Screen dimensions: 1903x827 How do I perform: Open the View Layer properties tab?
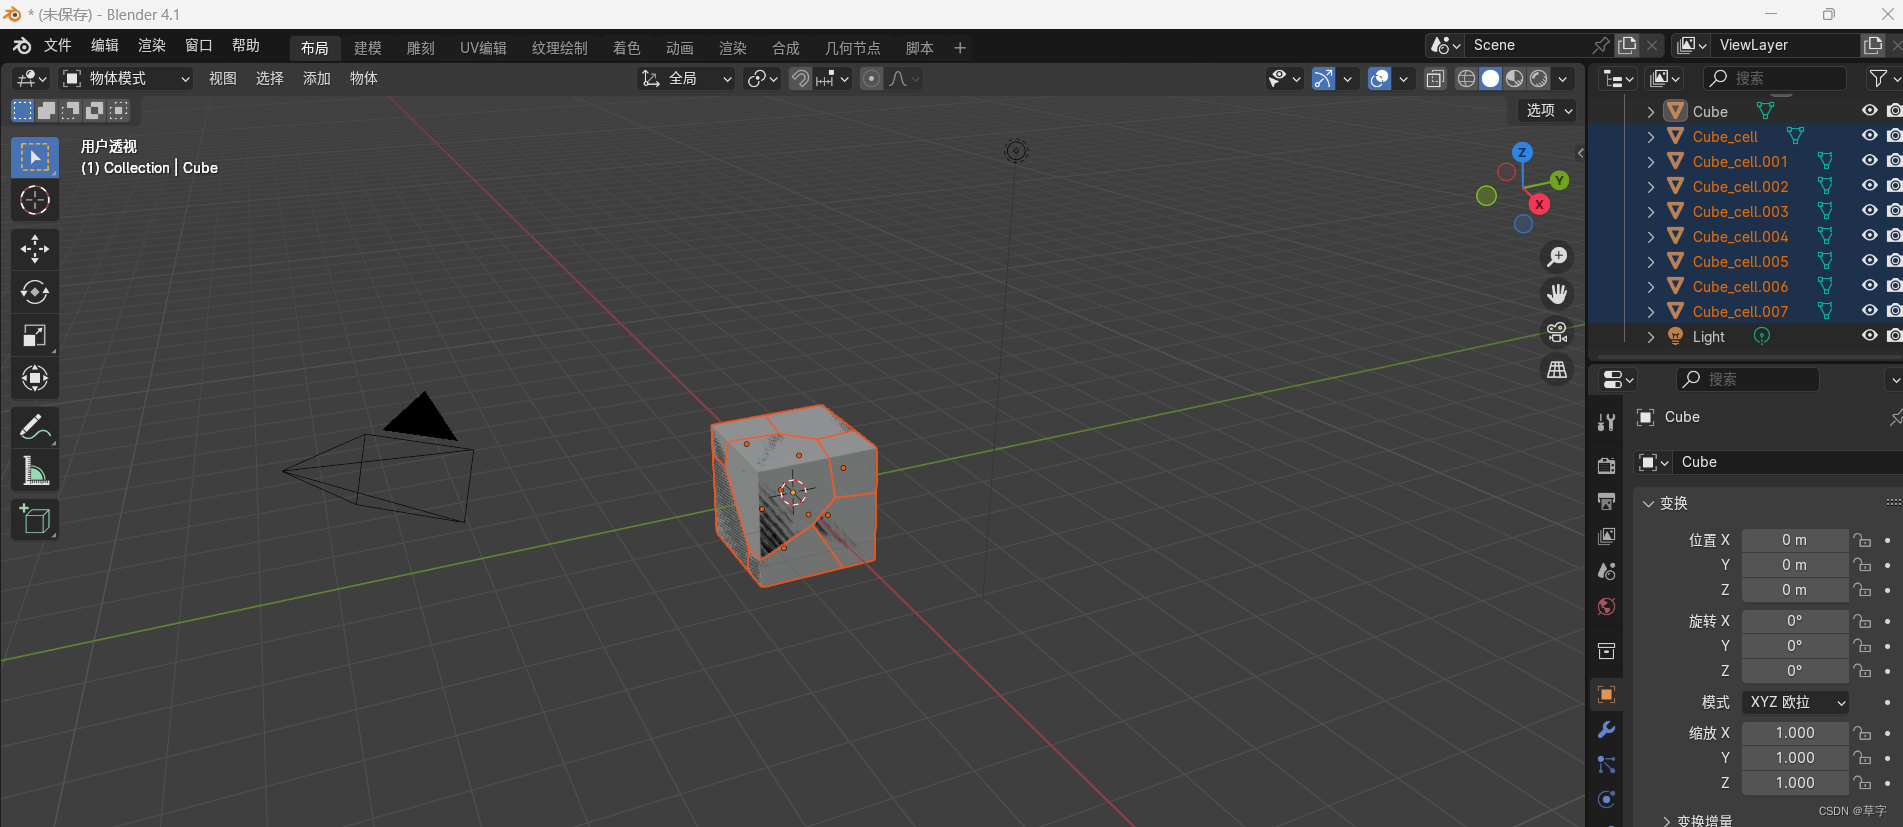[x=1606, y=536]
